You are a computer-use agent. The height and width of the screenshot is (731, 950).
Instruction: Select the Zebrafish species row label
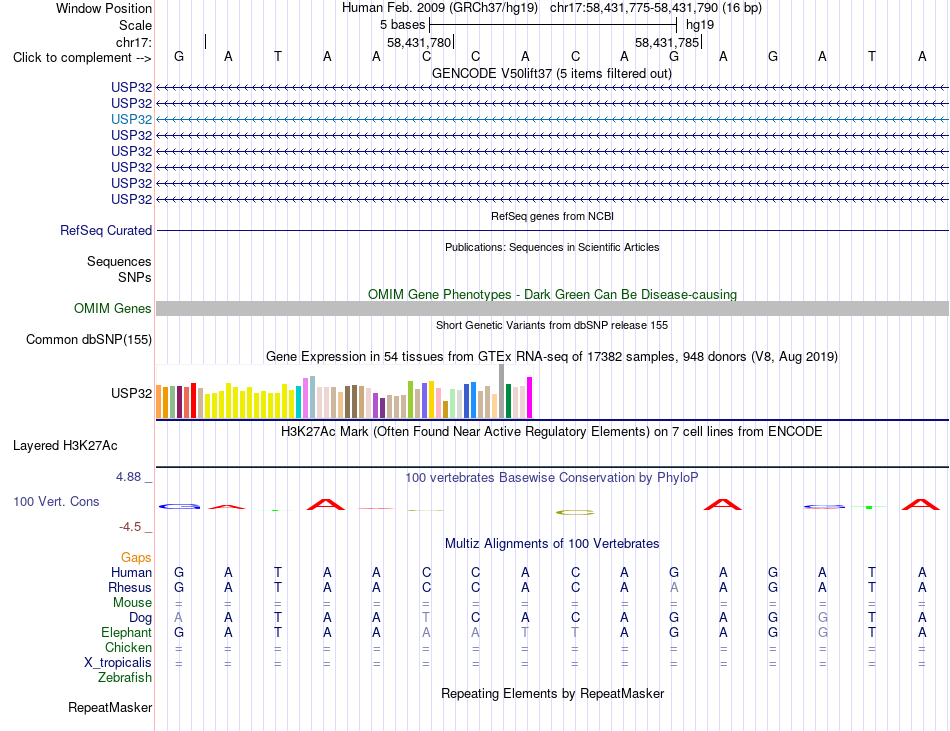(125, 678)
